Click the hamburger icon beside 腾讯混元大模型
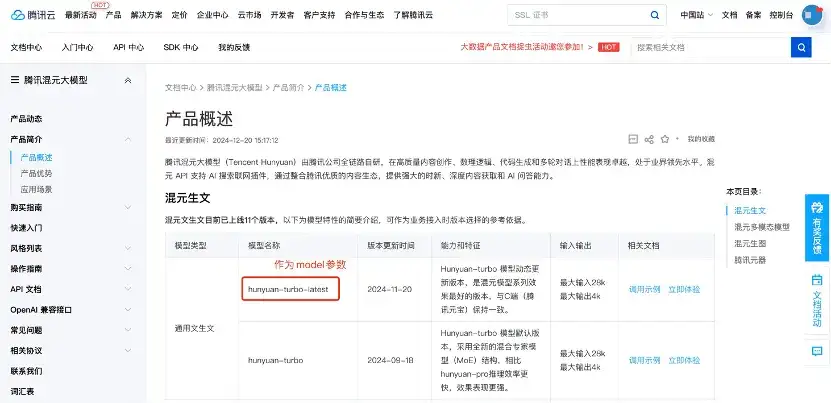Viewport: 832px width, 404px height. click(15, 80)
